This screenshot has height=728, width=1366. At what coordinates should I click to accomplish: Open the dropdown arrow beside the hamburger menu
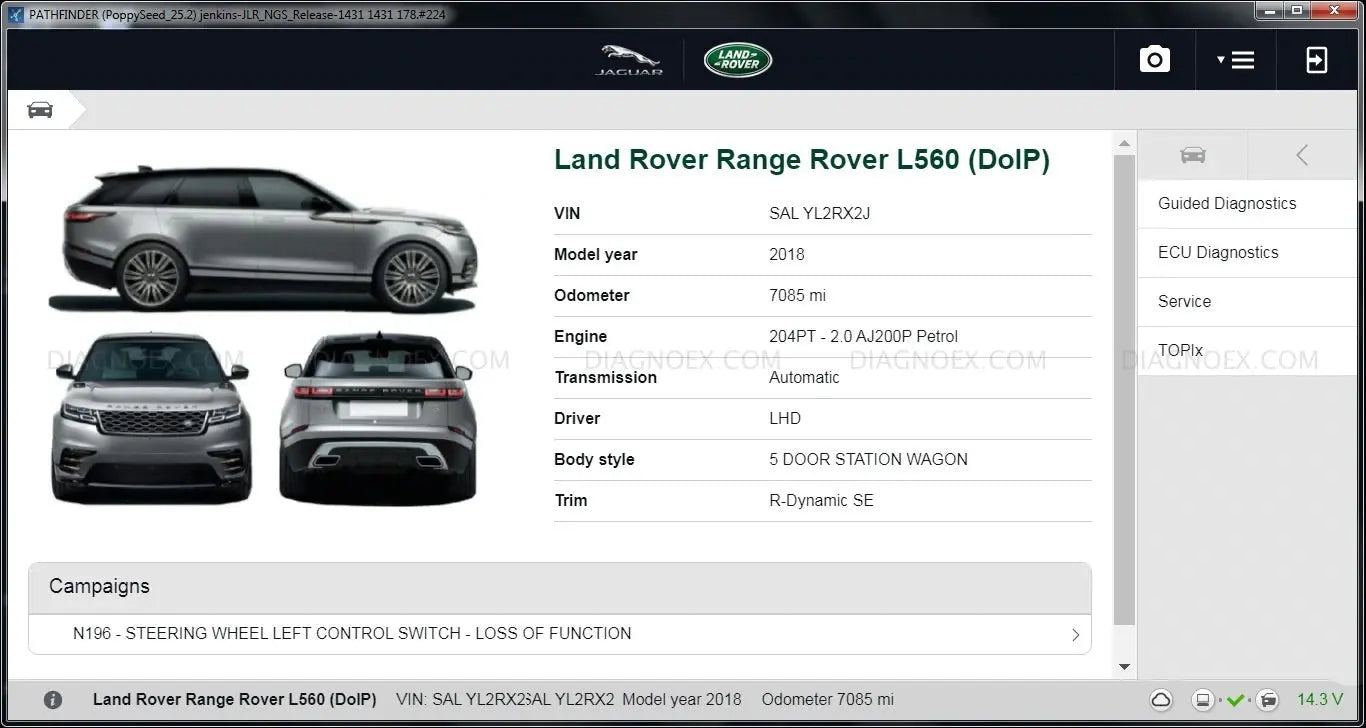point(1222,59)
